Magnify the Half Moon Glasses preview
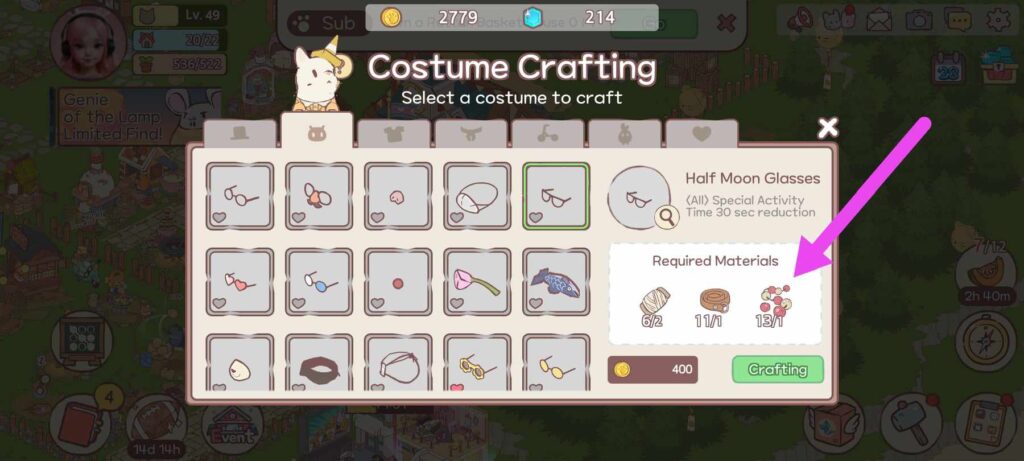Screen dimensions: 1024x461 tap(667, 219)
